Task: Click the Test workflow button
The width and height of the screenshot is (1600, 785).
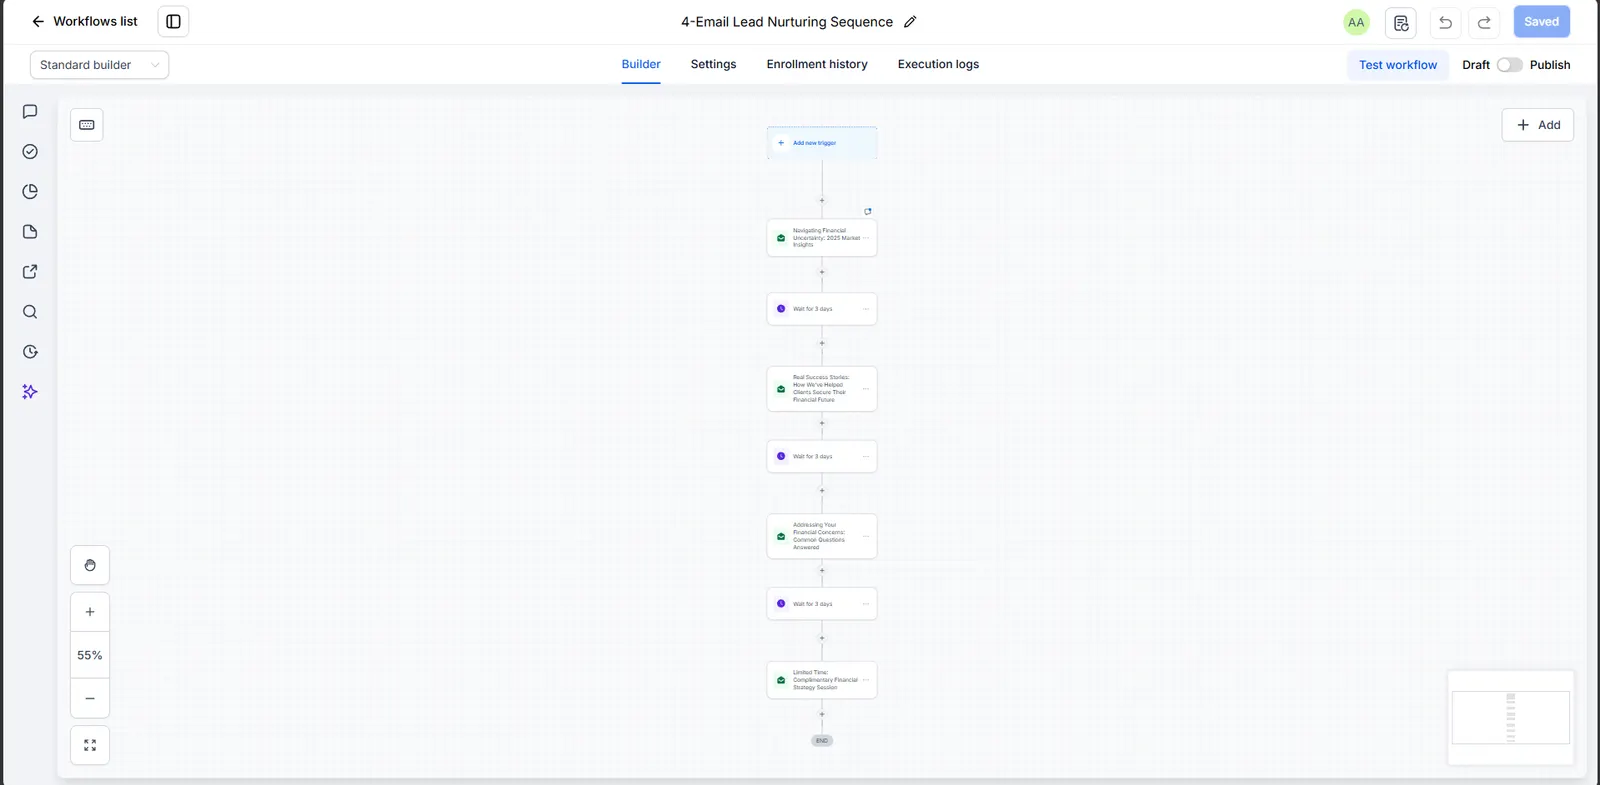Action: tap(1398, 65)
